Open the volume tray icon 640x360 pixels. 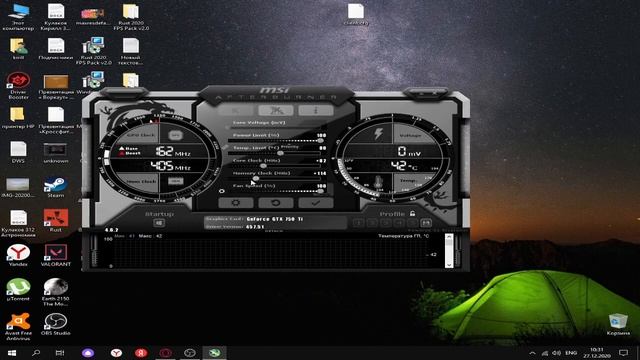[x=556, y=353]
